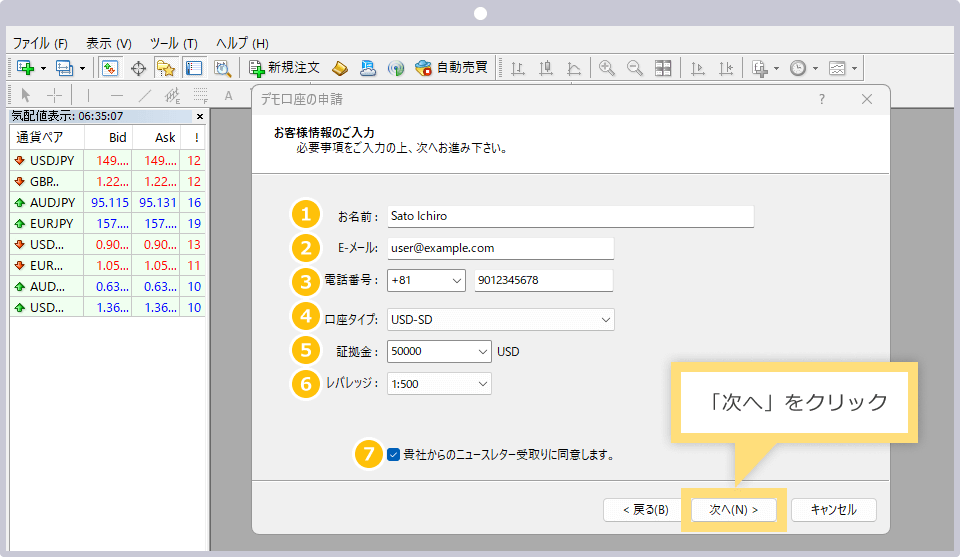Enable auto scroll chart icon
Image resolution: width=960 pixels, height=557 pixels.
[698, 68]
